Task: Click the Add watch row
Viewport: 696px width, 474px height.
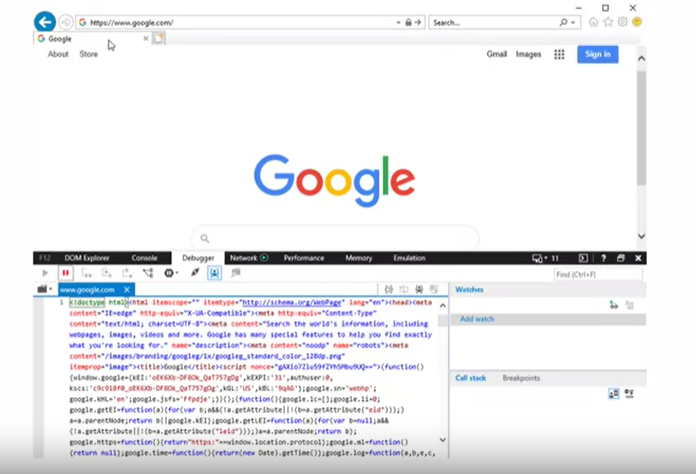Action: coord(548,319)
